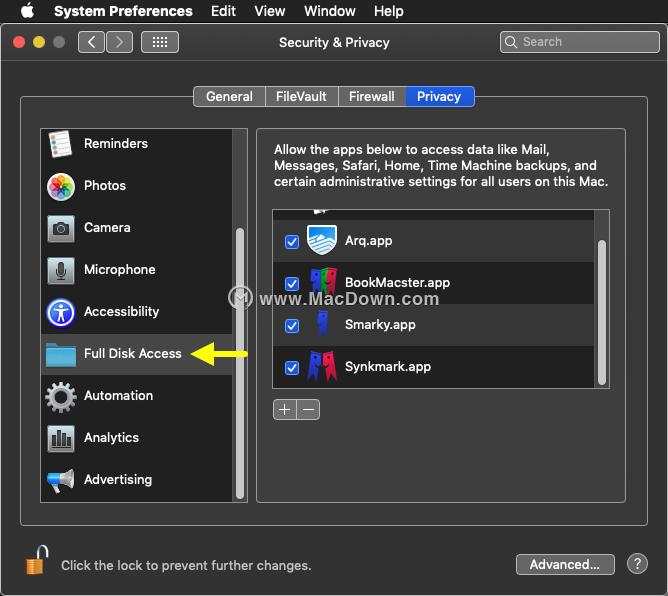Select the Privacy tab

coord(439,96)
